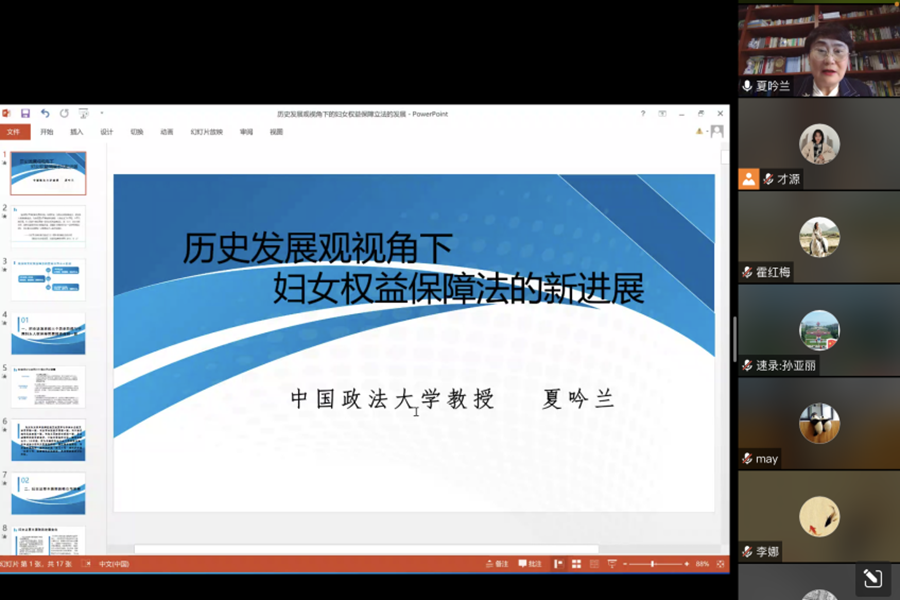Viewport: 900px width, 600px height.
Task: Toggle the 批注 (Comments) pane
Action: [x=530, y=564]
